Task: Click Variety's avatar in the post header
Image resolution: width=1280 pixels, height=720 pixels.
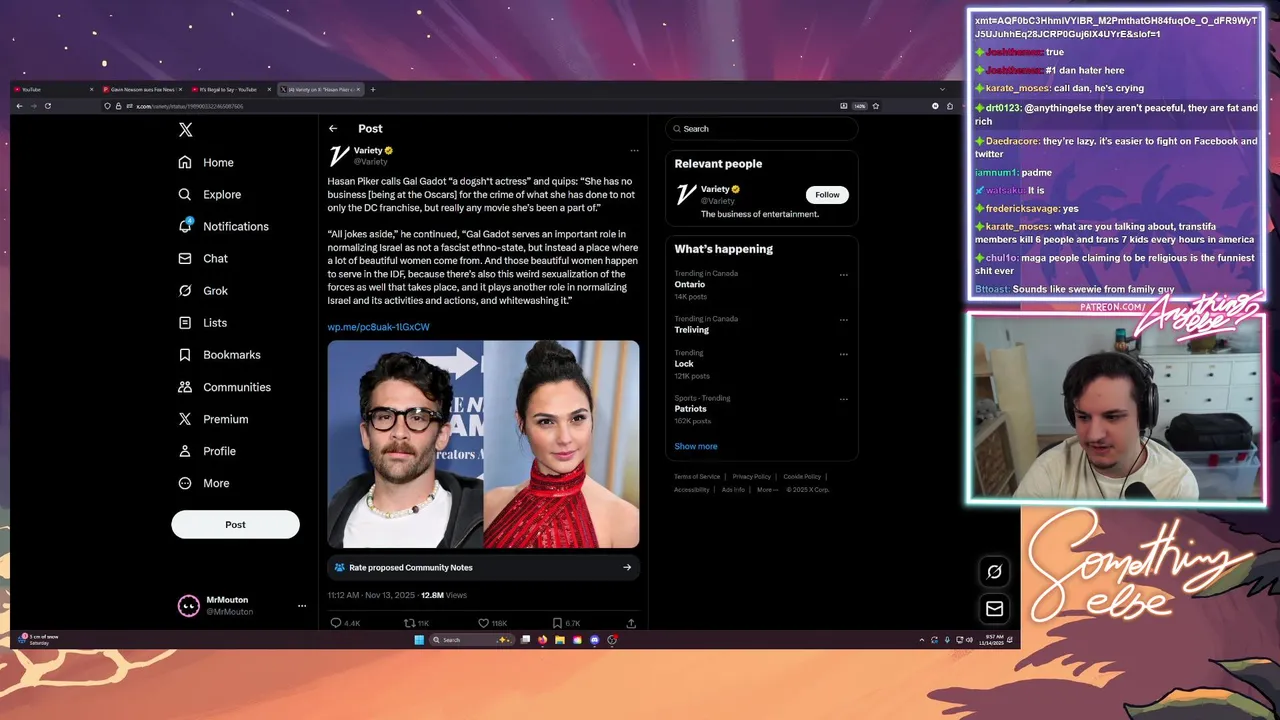Action: (x=339, y=155)
